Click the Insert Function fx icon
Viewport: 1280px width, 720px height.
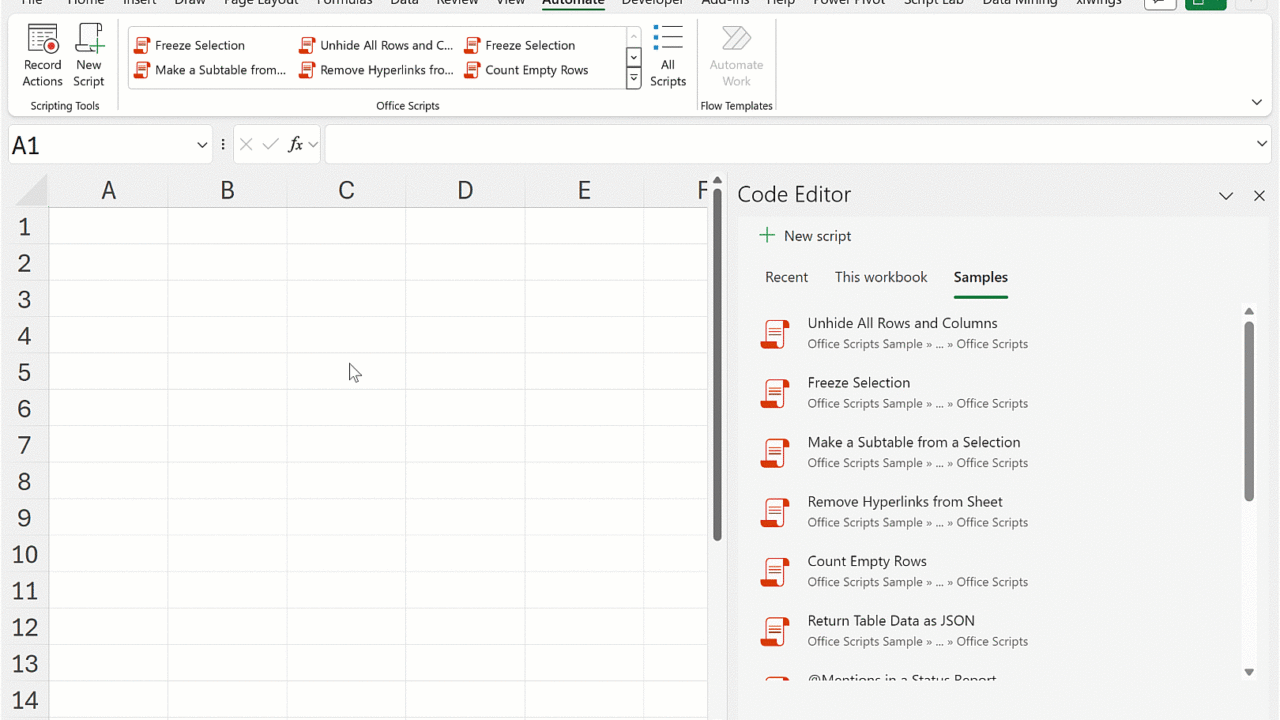pyautogui.click(x=295, y=145)
